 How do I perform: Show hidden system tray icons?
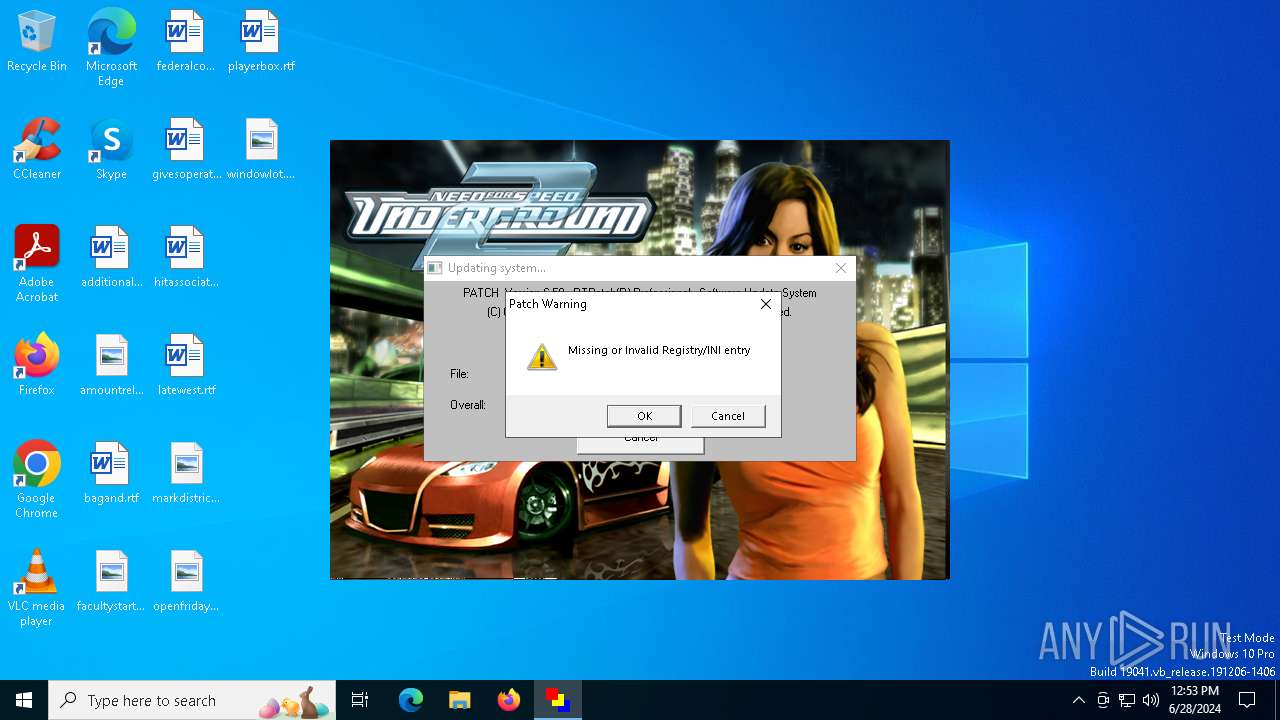tap(1078, 700)
